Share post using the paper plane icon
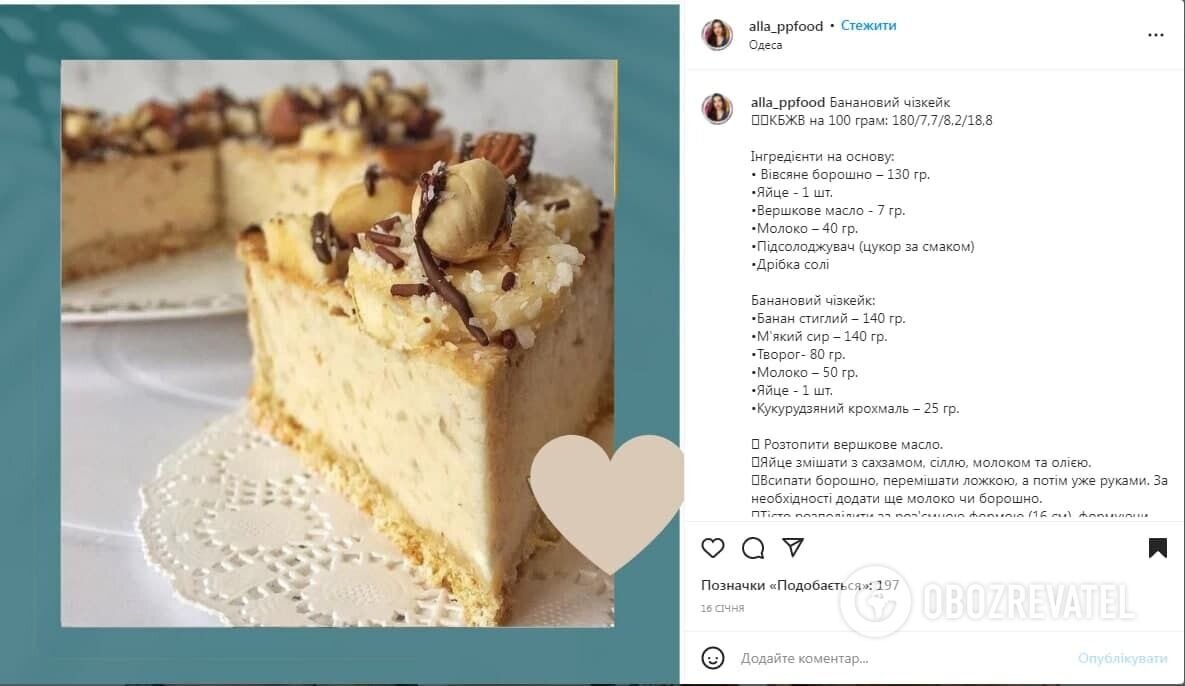Screen dimensions: 1185x686 [x=793, y=547]
